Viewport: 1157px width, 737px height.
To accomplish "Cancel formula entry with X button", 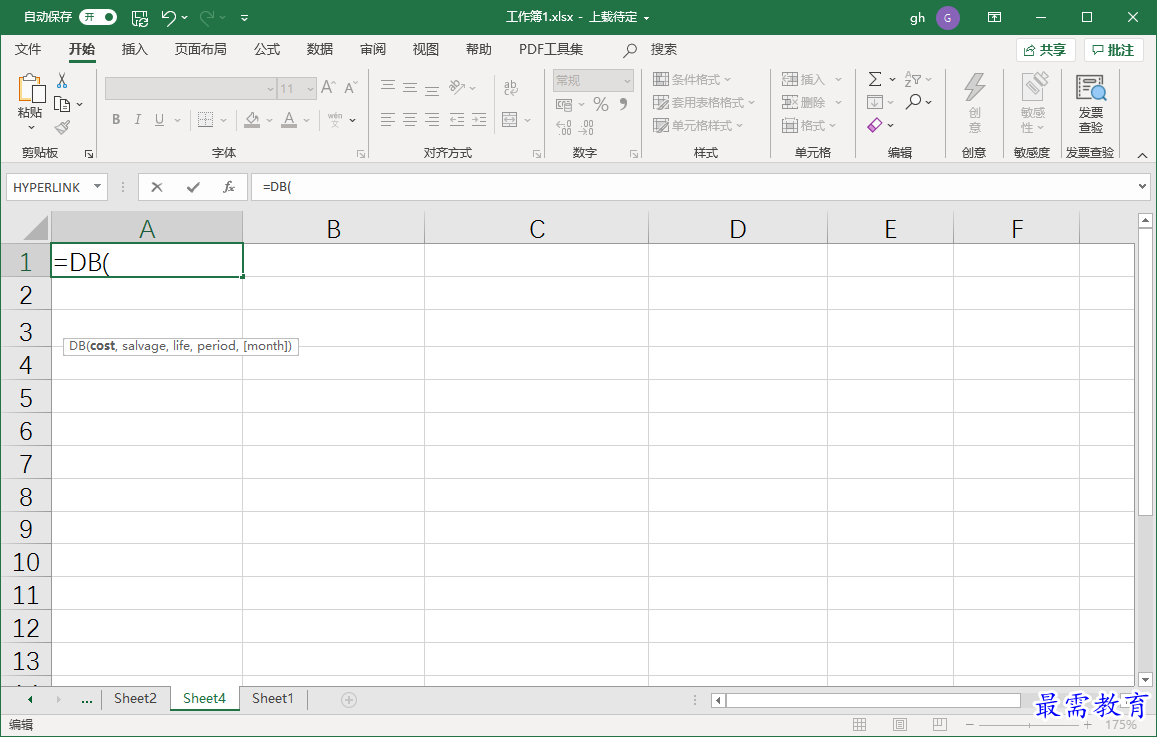I will point(156,187).
